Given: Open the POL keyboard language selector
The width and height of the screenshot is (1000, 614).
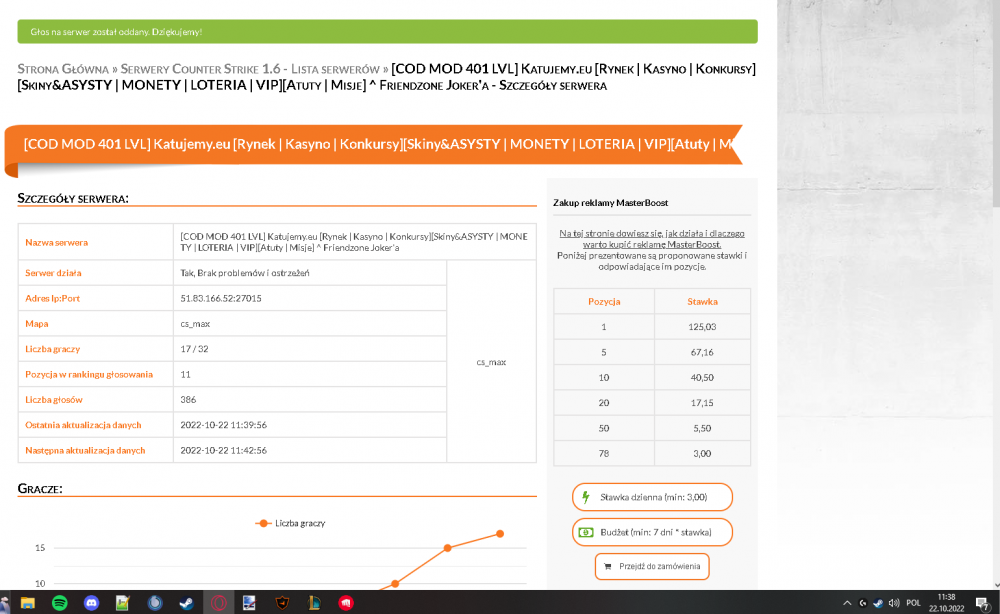Looking at the screenshot, I should [x=913, y=603].
